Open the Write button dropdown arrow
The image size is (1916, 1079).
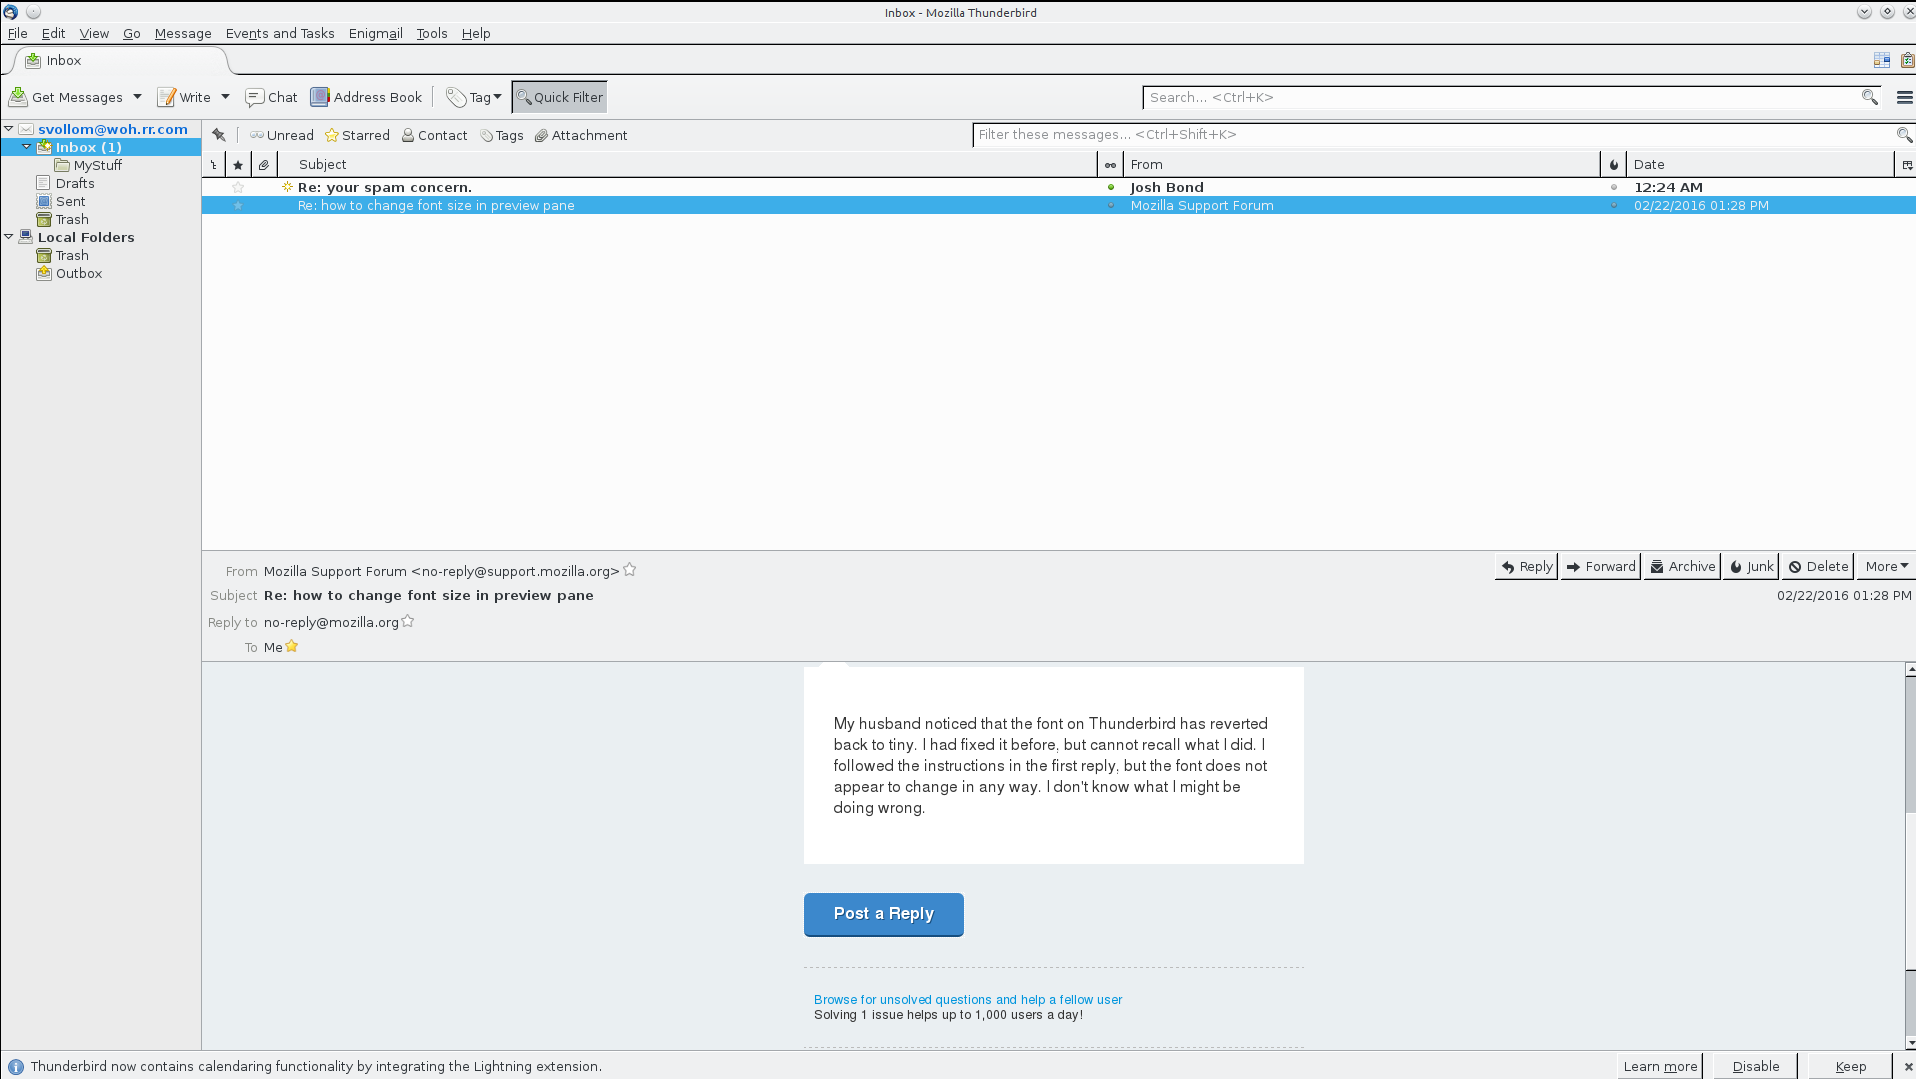click(225, 97)
